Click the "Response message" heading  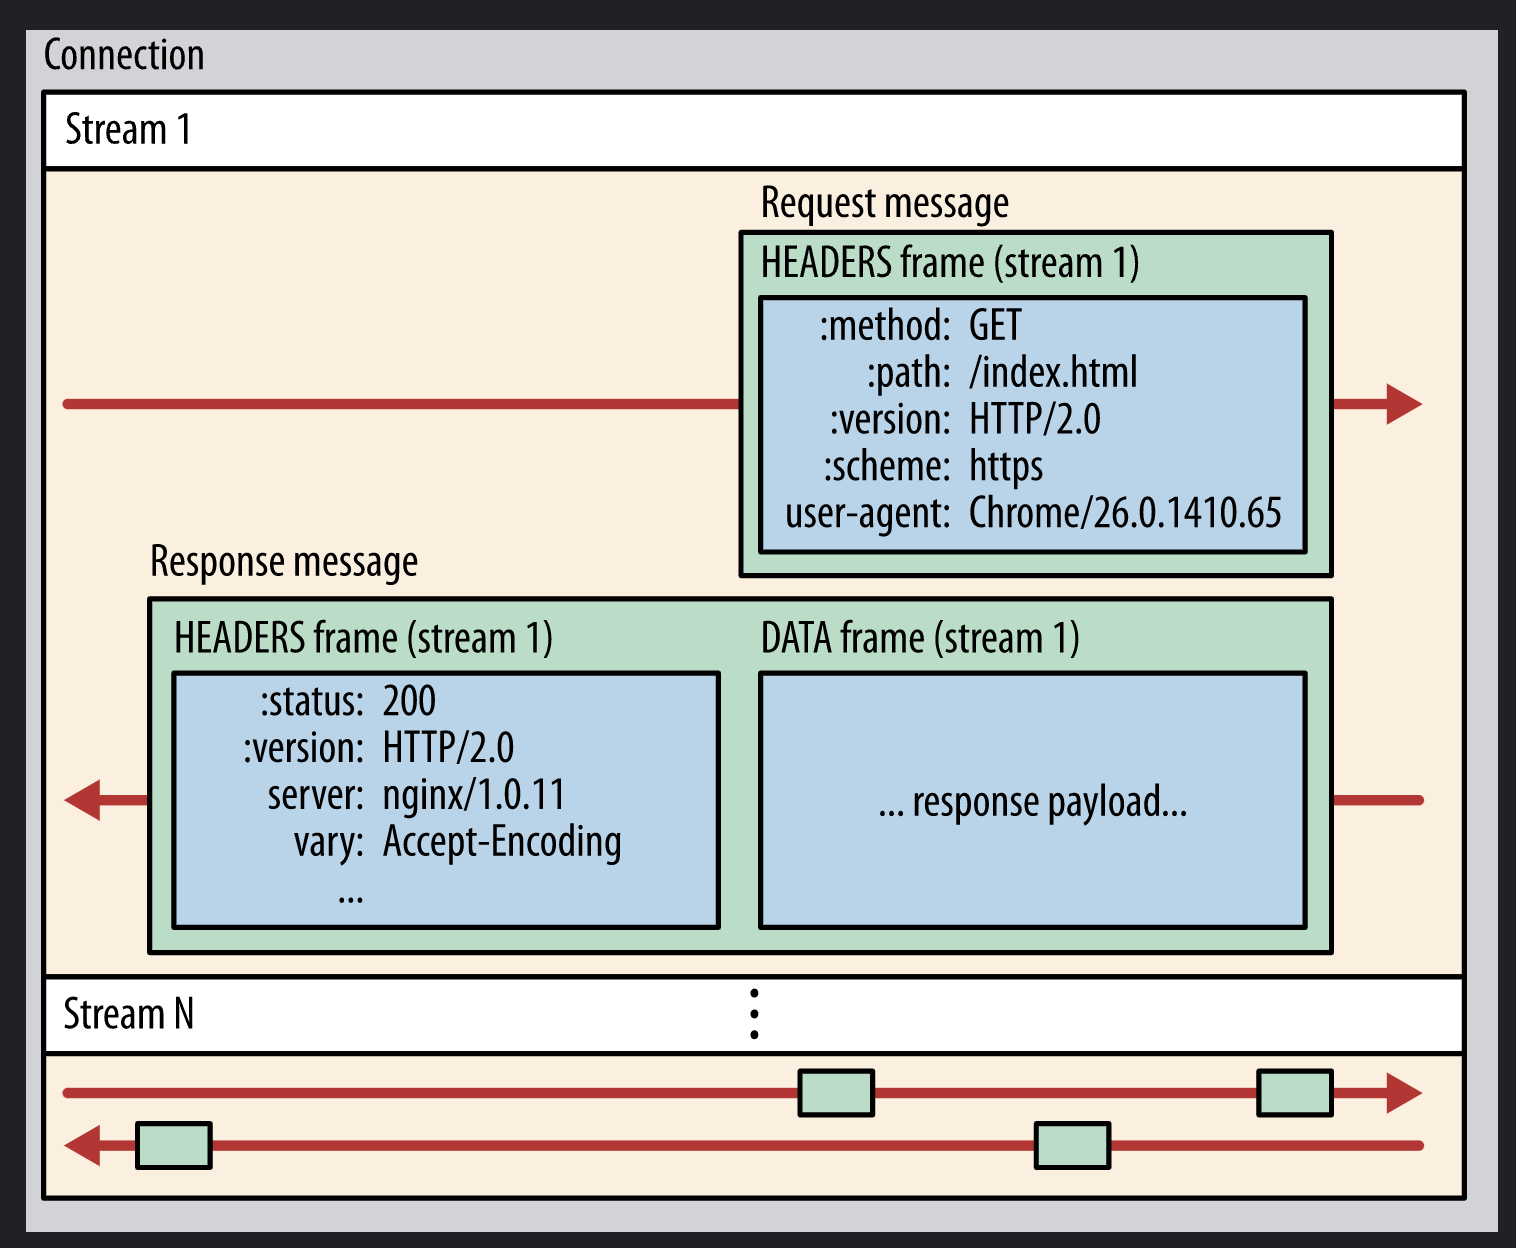point(284,562)
